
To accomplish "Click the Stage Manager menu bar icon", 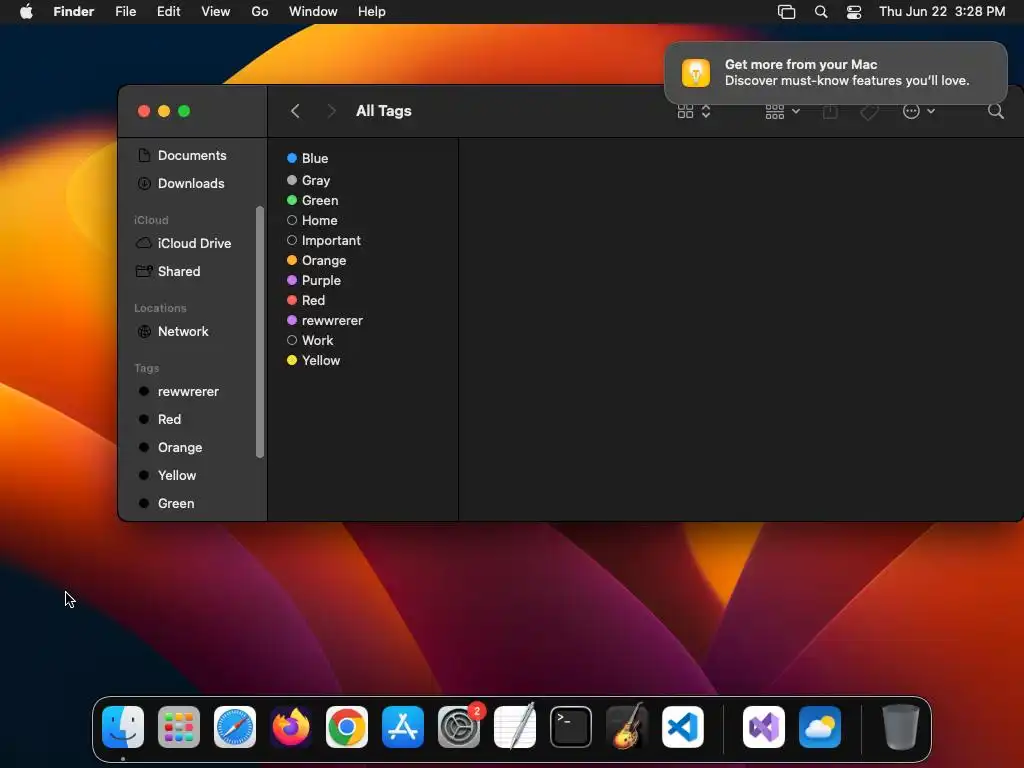I will (x=786, y=12).
